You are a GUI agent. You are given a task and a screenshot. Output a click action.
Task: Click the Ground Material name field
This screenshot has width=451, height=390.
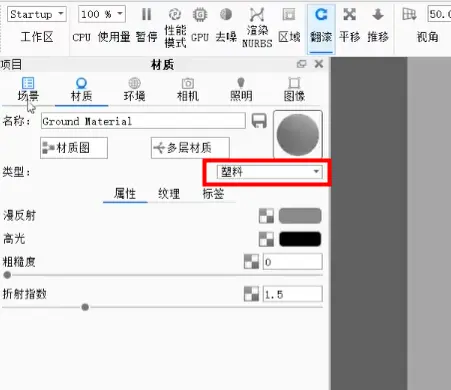pos(143,121)
